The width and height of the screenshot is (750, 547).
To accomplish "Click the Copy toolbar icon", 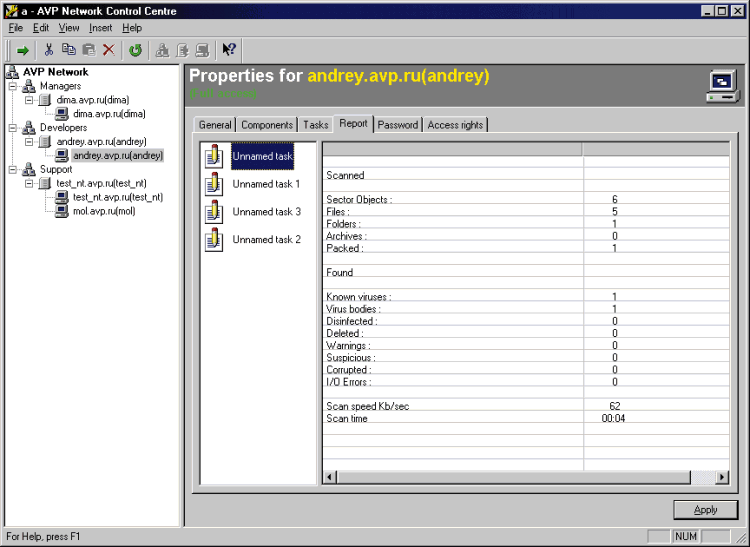I will 69,49.
